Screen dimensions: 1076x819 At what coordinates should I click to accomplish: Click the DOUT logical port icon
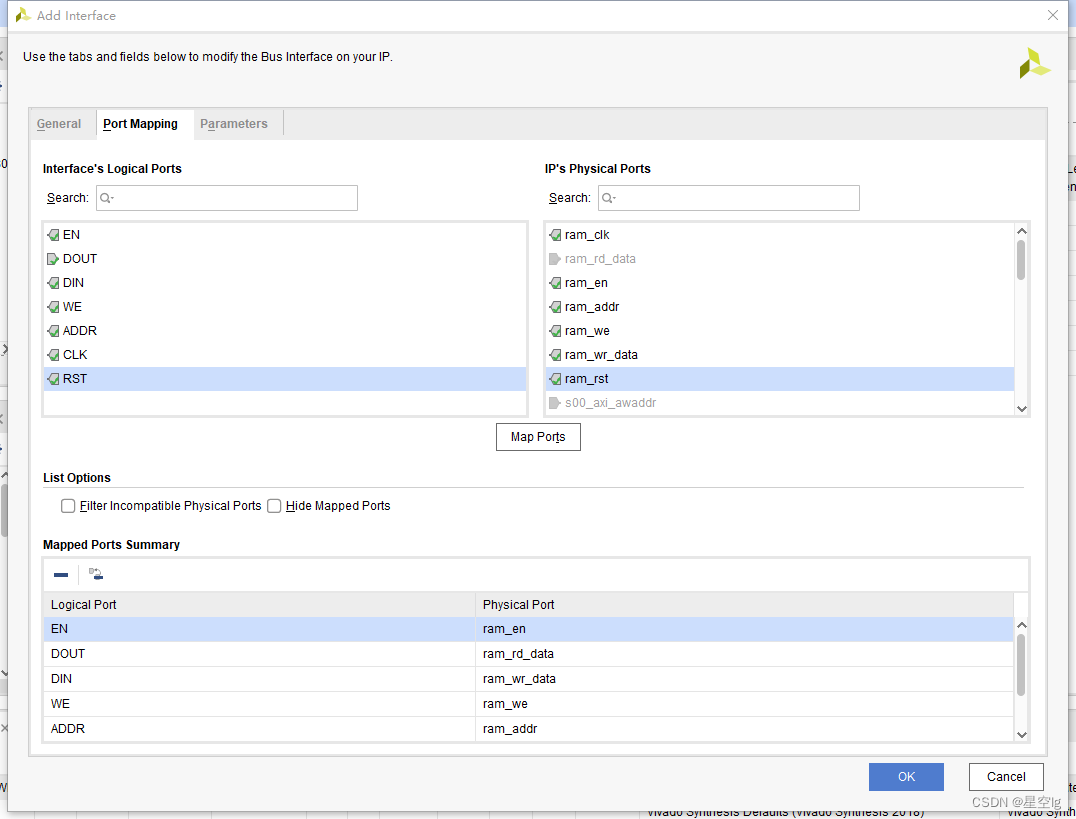click(53, 259)
